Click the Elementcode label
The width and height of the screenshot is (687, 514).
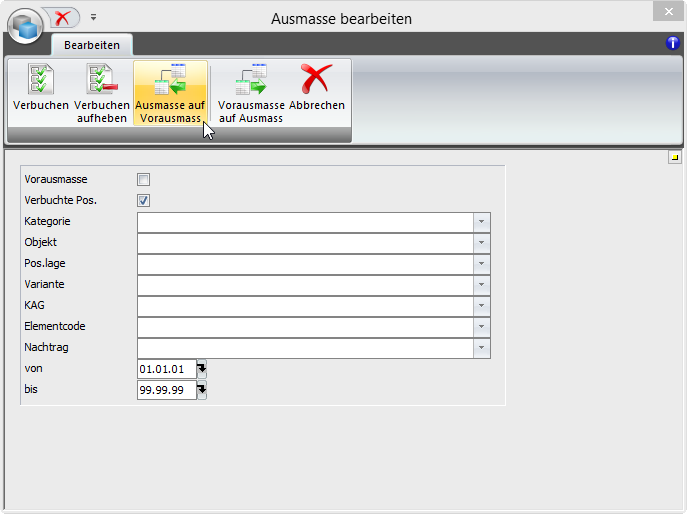[x=55, y=326]
